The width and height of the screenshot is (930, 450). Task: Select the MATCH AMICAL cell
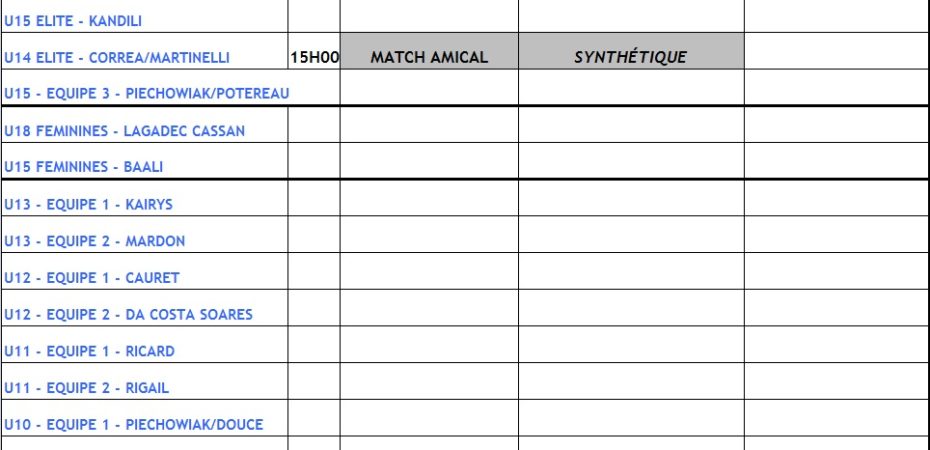429,58
